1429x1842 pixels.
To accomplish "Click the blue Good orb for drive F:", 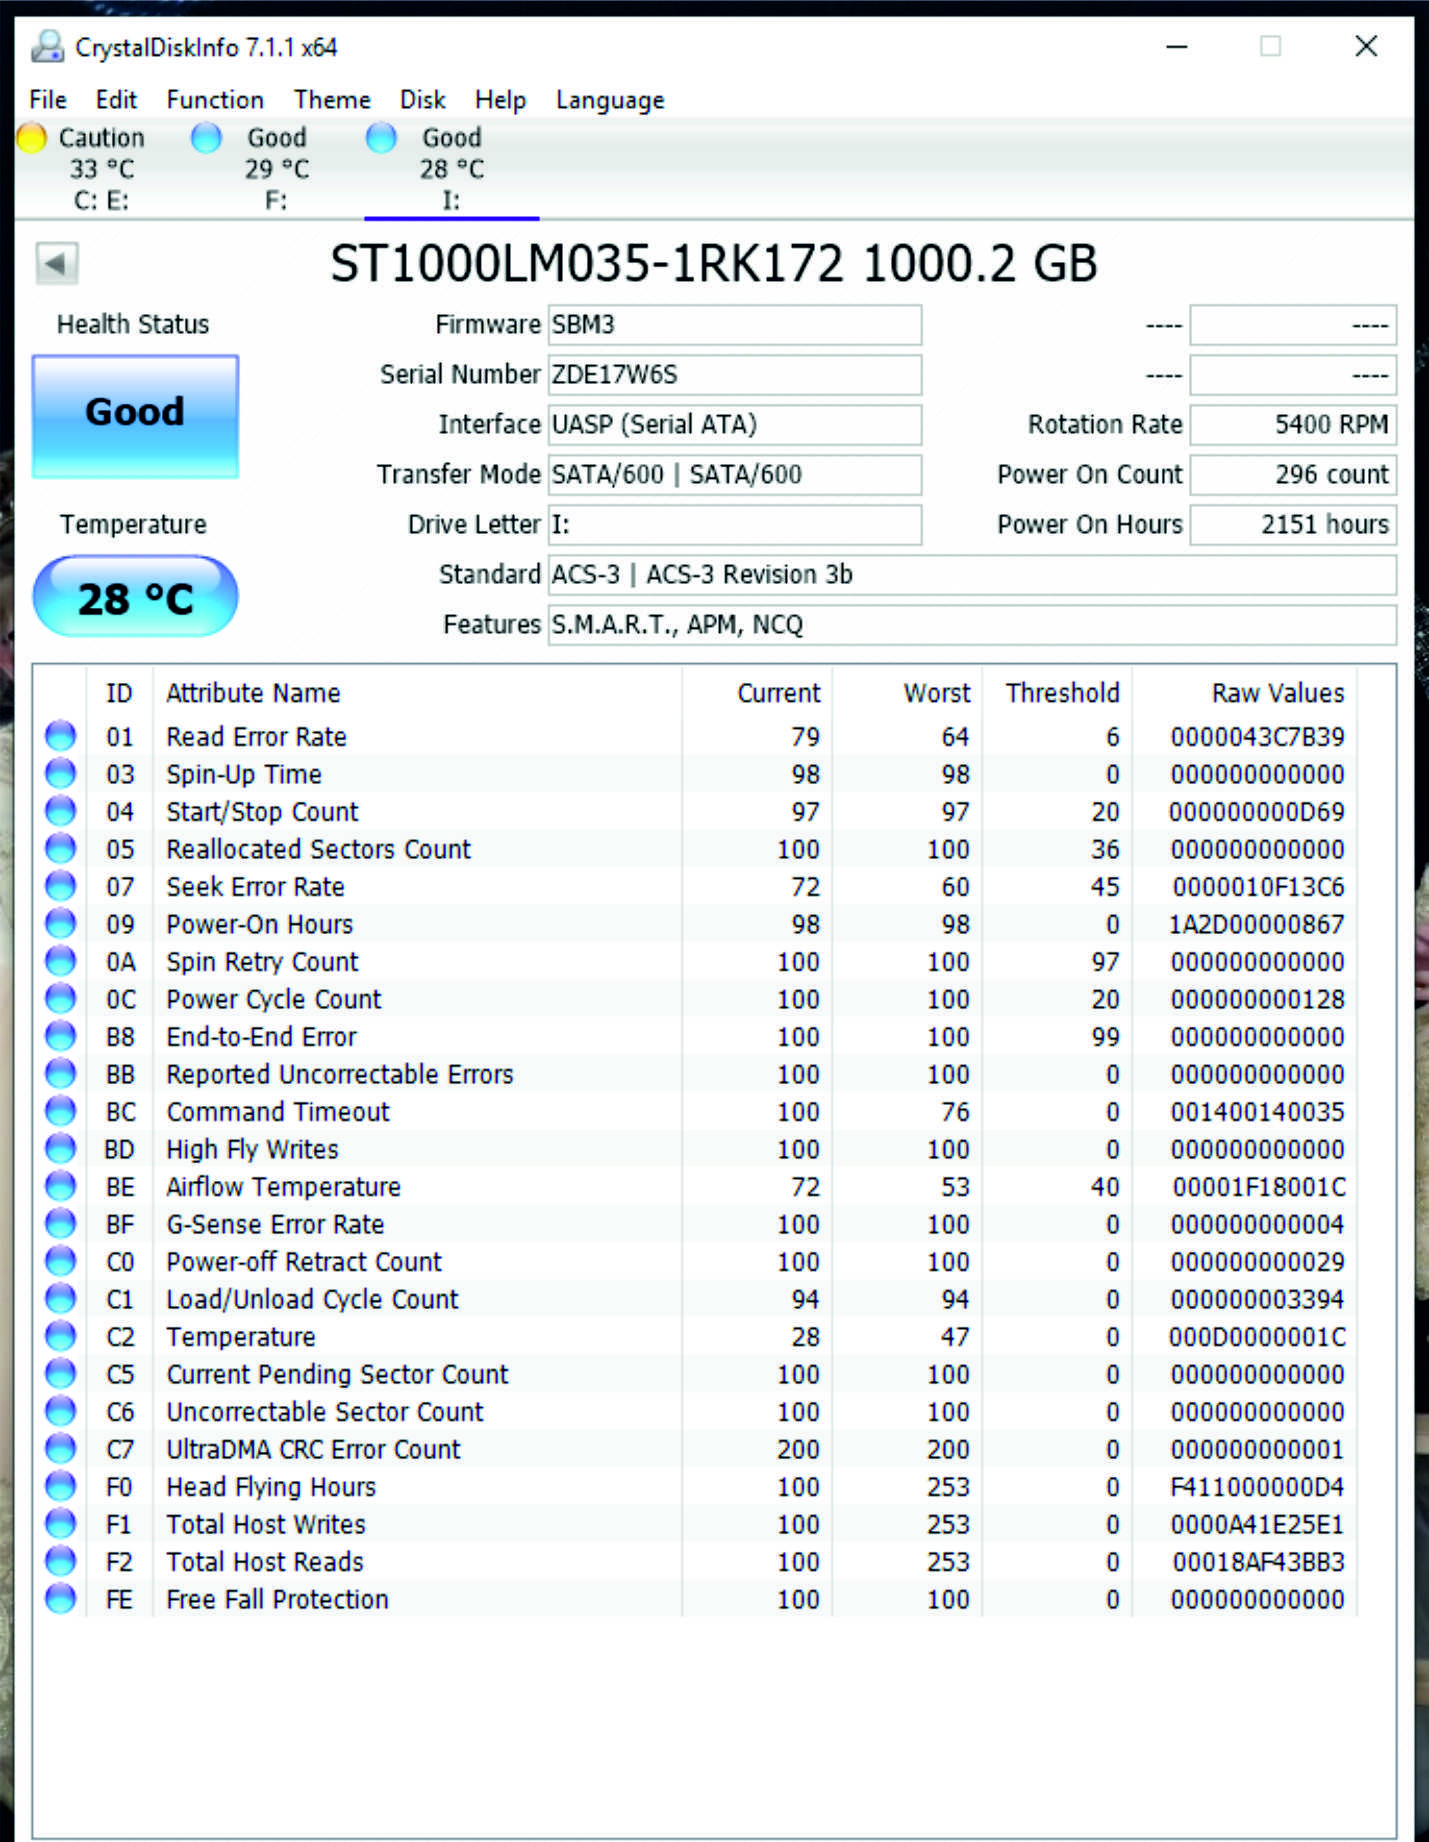I will [x=206, y=138].
